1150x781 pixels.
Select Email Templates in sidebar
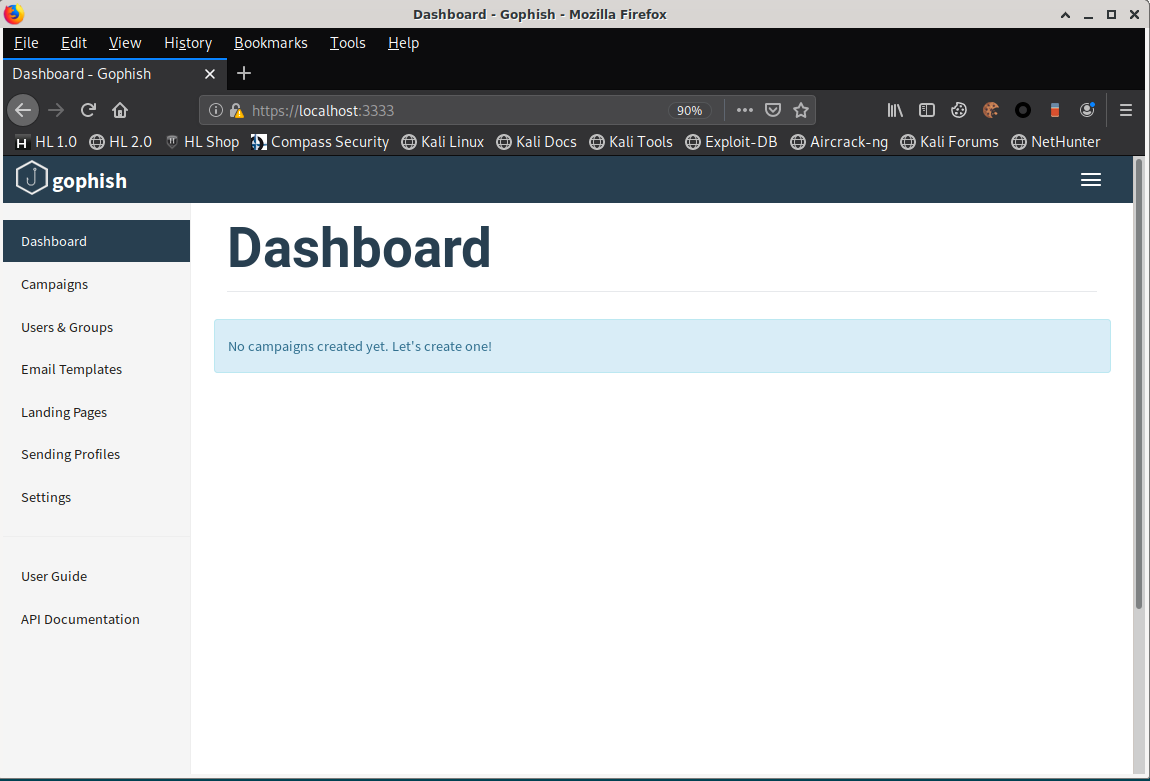[x=71, y=369]
